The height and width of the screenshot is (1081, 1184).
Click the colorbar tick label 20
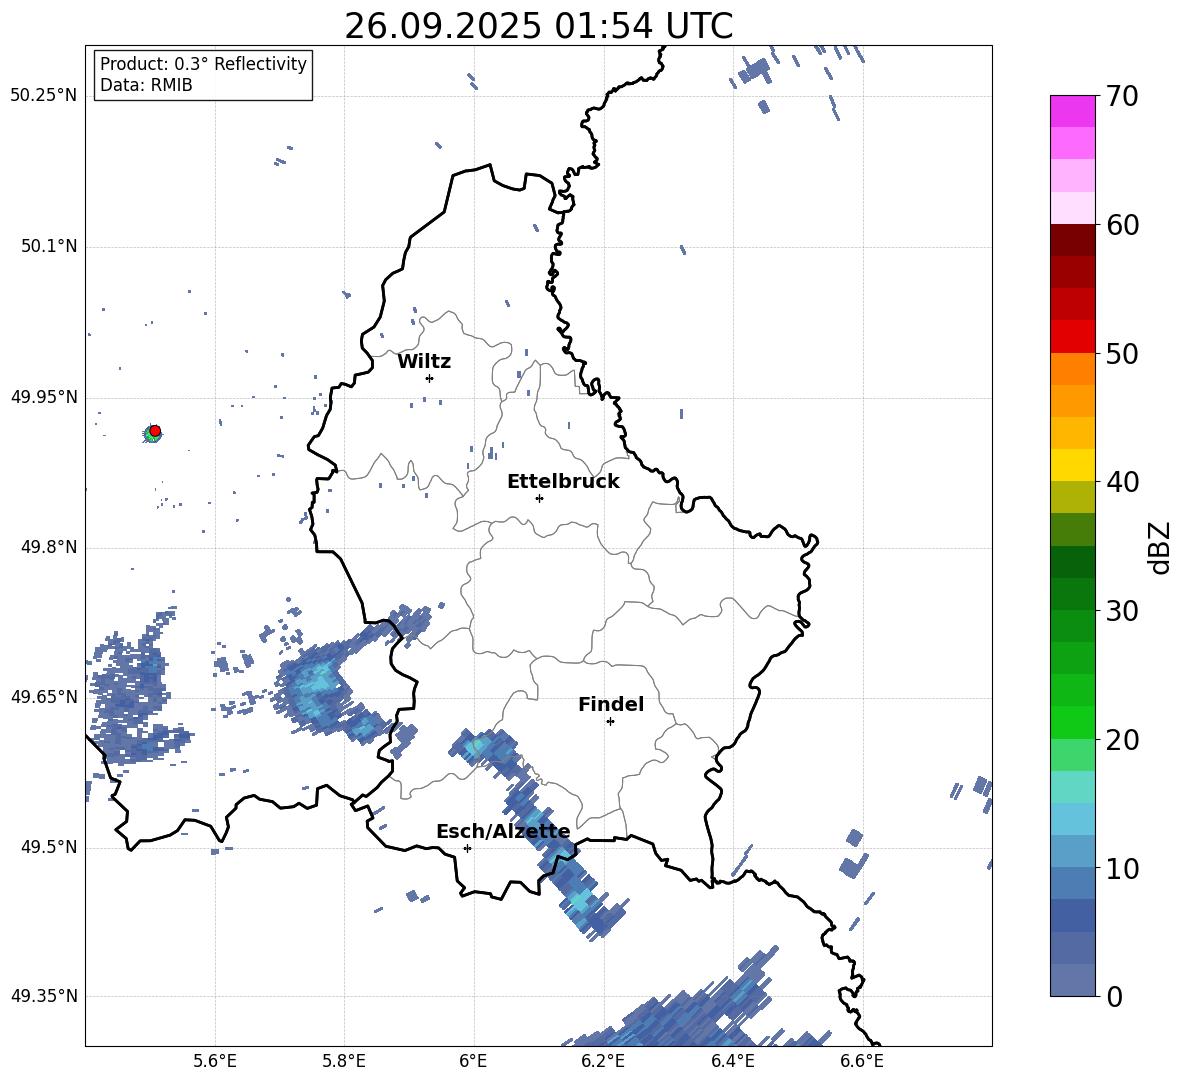tap(1122, 740)
